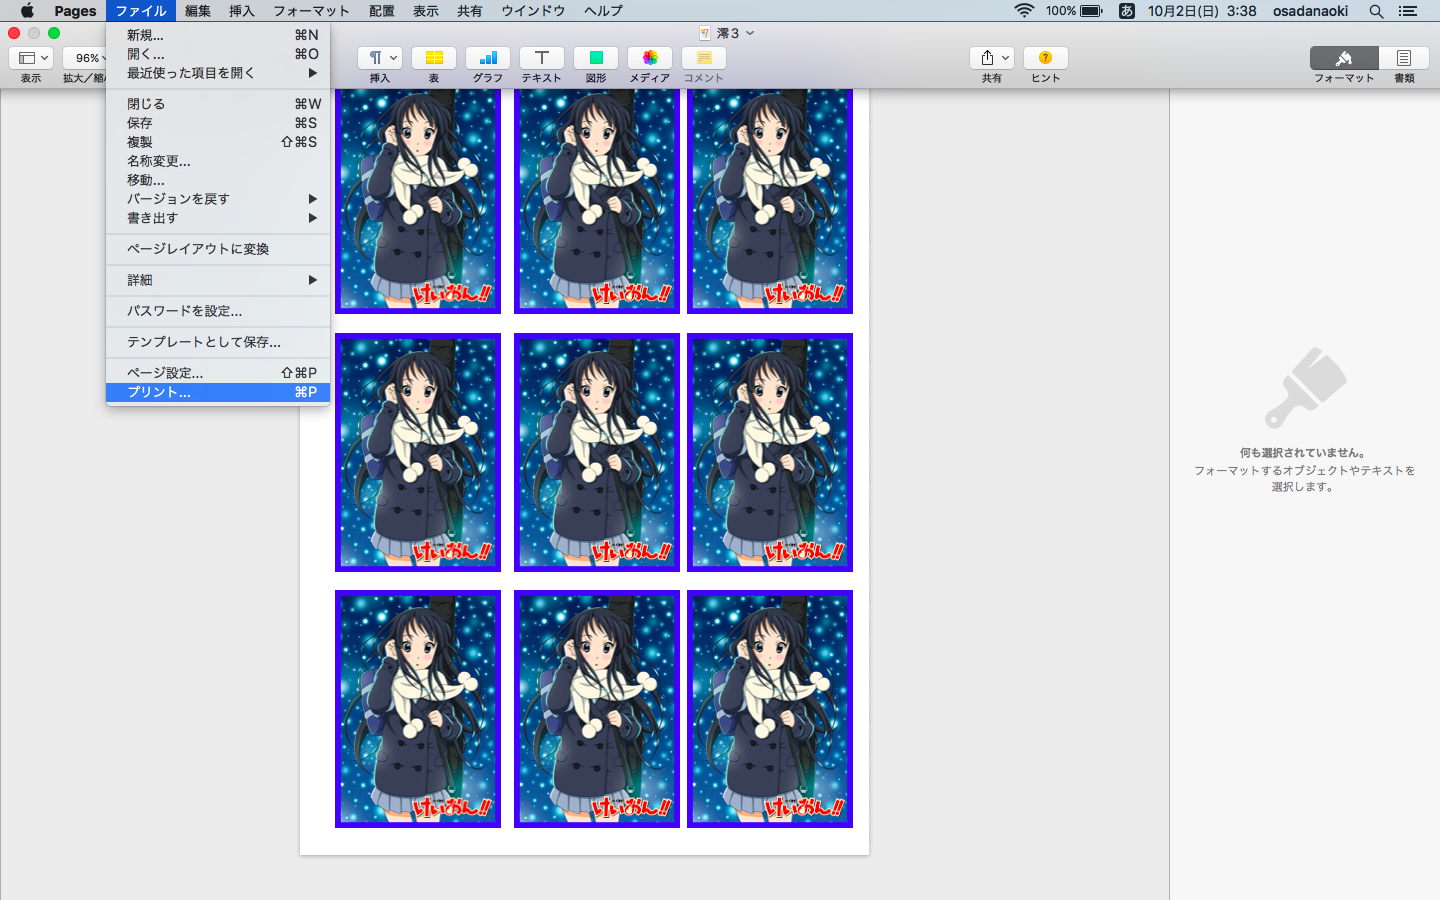
Task: Select the bottom-row left image
Action: click(418, 709)
